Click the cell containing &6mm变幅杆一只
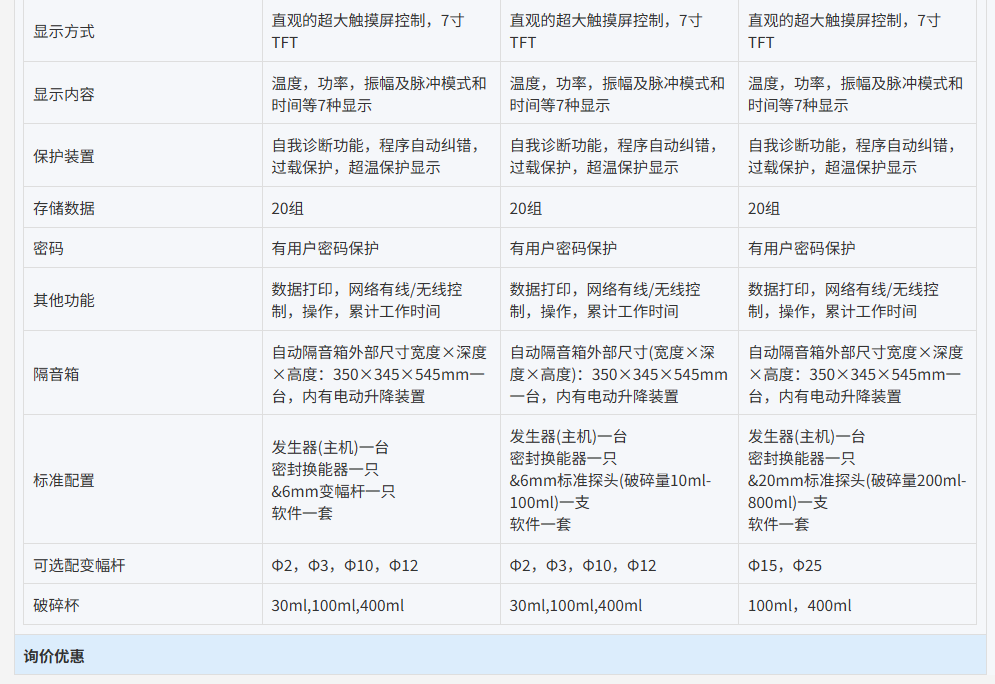 pyautogui.click(x=380, y=480)
